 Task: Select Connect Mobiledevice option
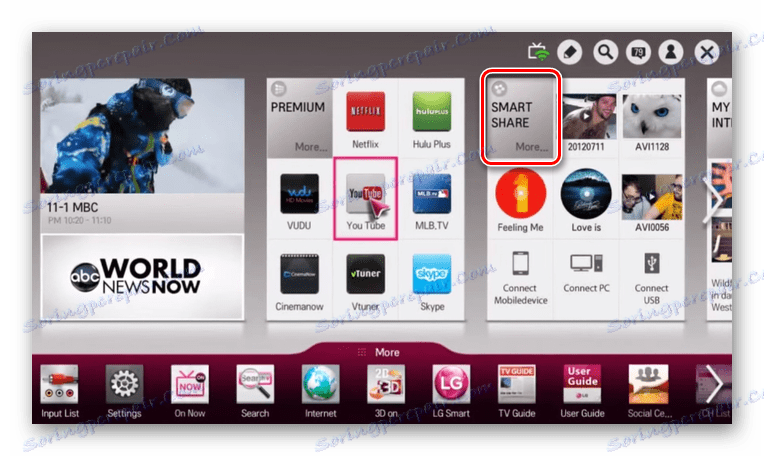pyautogui.click(x=520, y=279)
